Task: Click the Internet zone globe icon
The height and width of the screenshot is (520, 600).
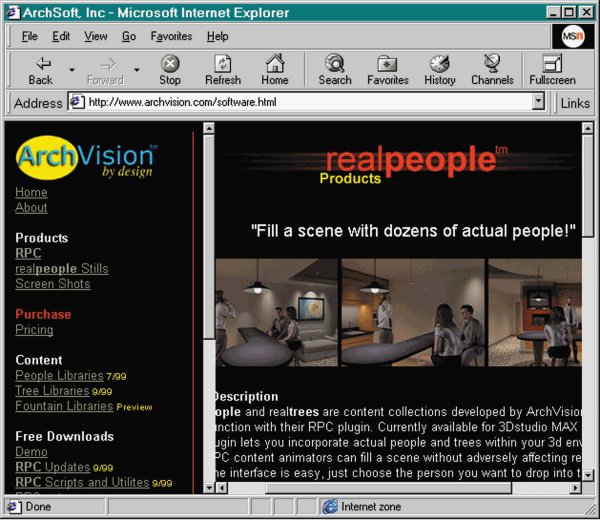Action: point(330,507)
